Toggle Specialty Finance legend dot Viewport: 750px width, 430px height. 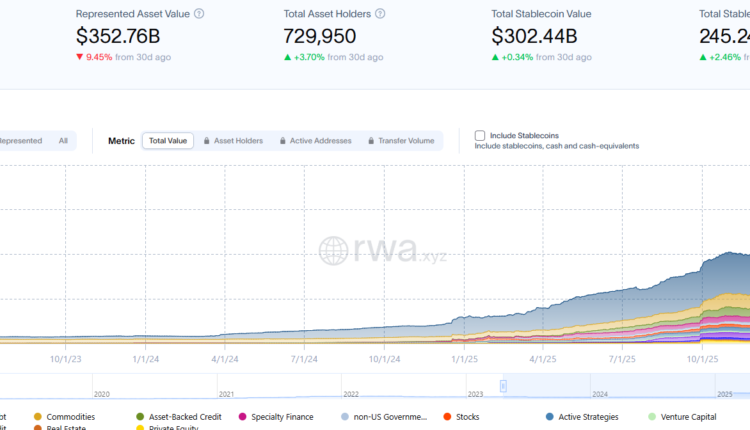point(243,417)
